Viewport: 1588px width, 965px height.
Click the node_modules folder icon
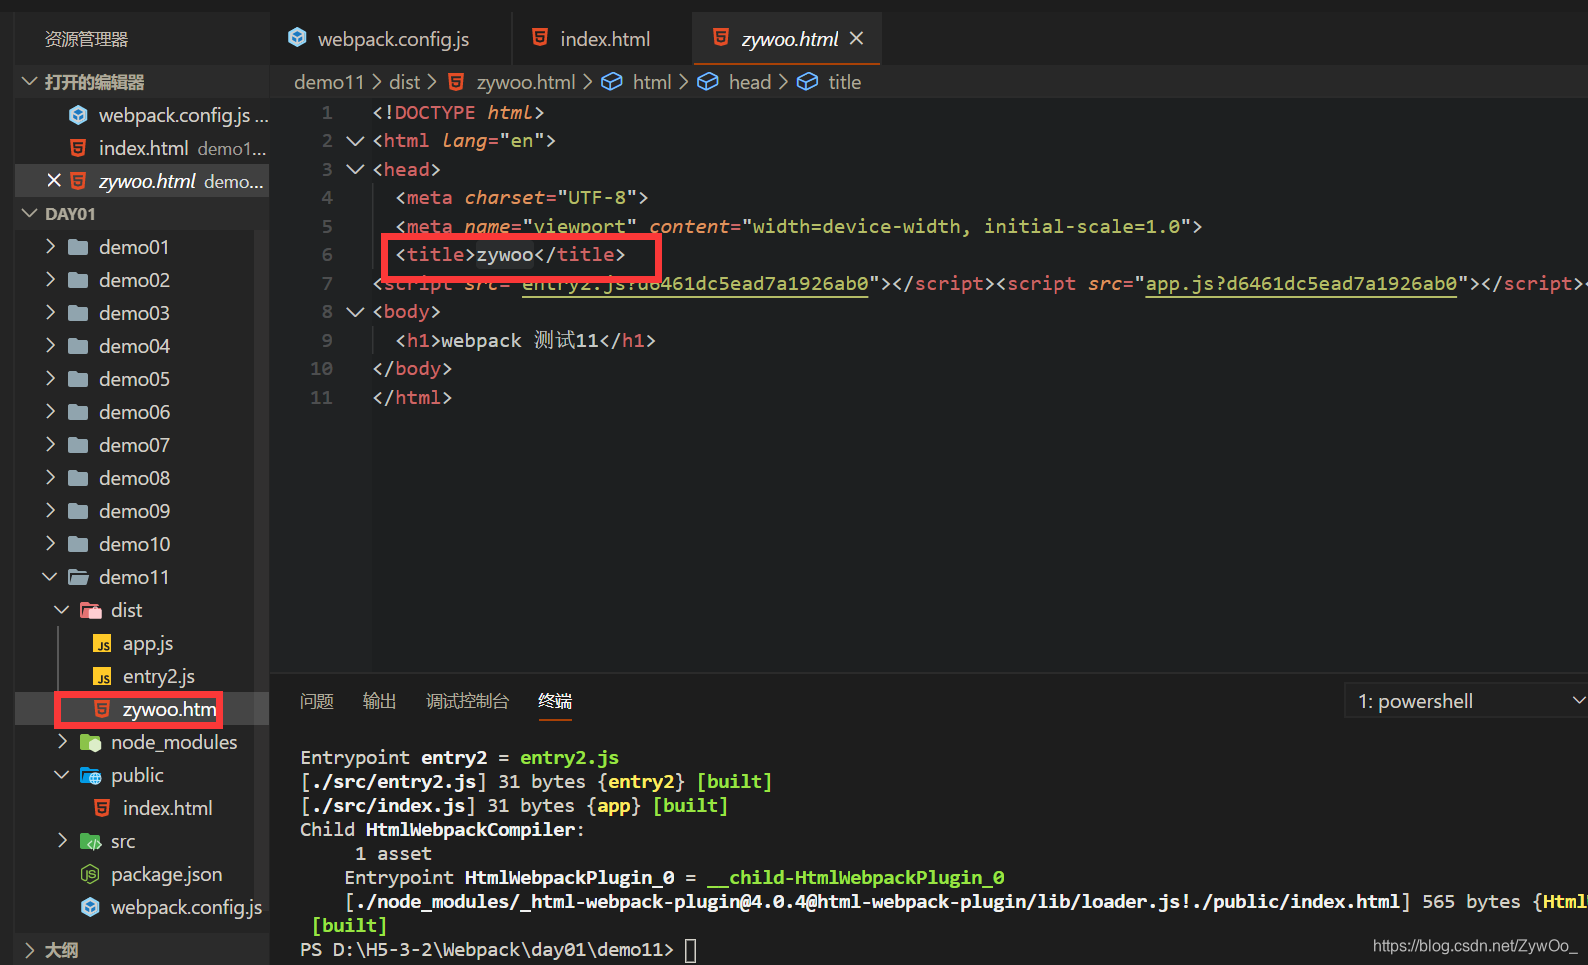(90, 742)
